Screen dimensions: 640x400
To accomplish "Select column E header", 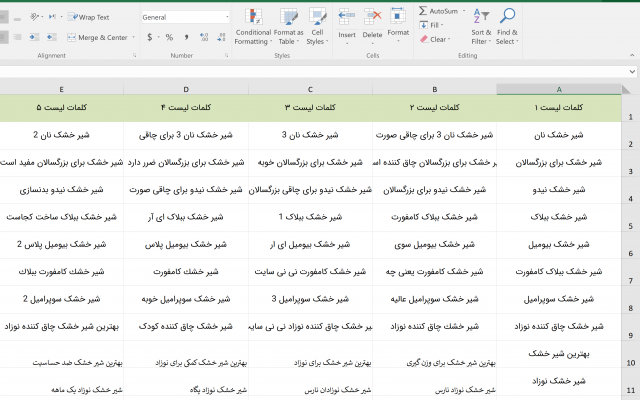I will coord(61,89).
